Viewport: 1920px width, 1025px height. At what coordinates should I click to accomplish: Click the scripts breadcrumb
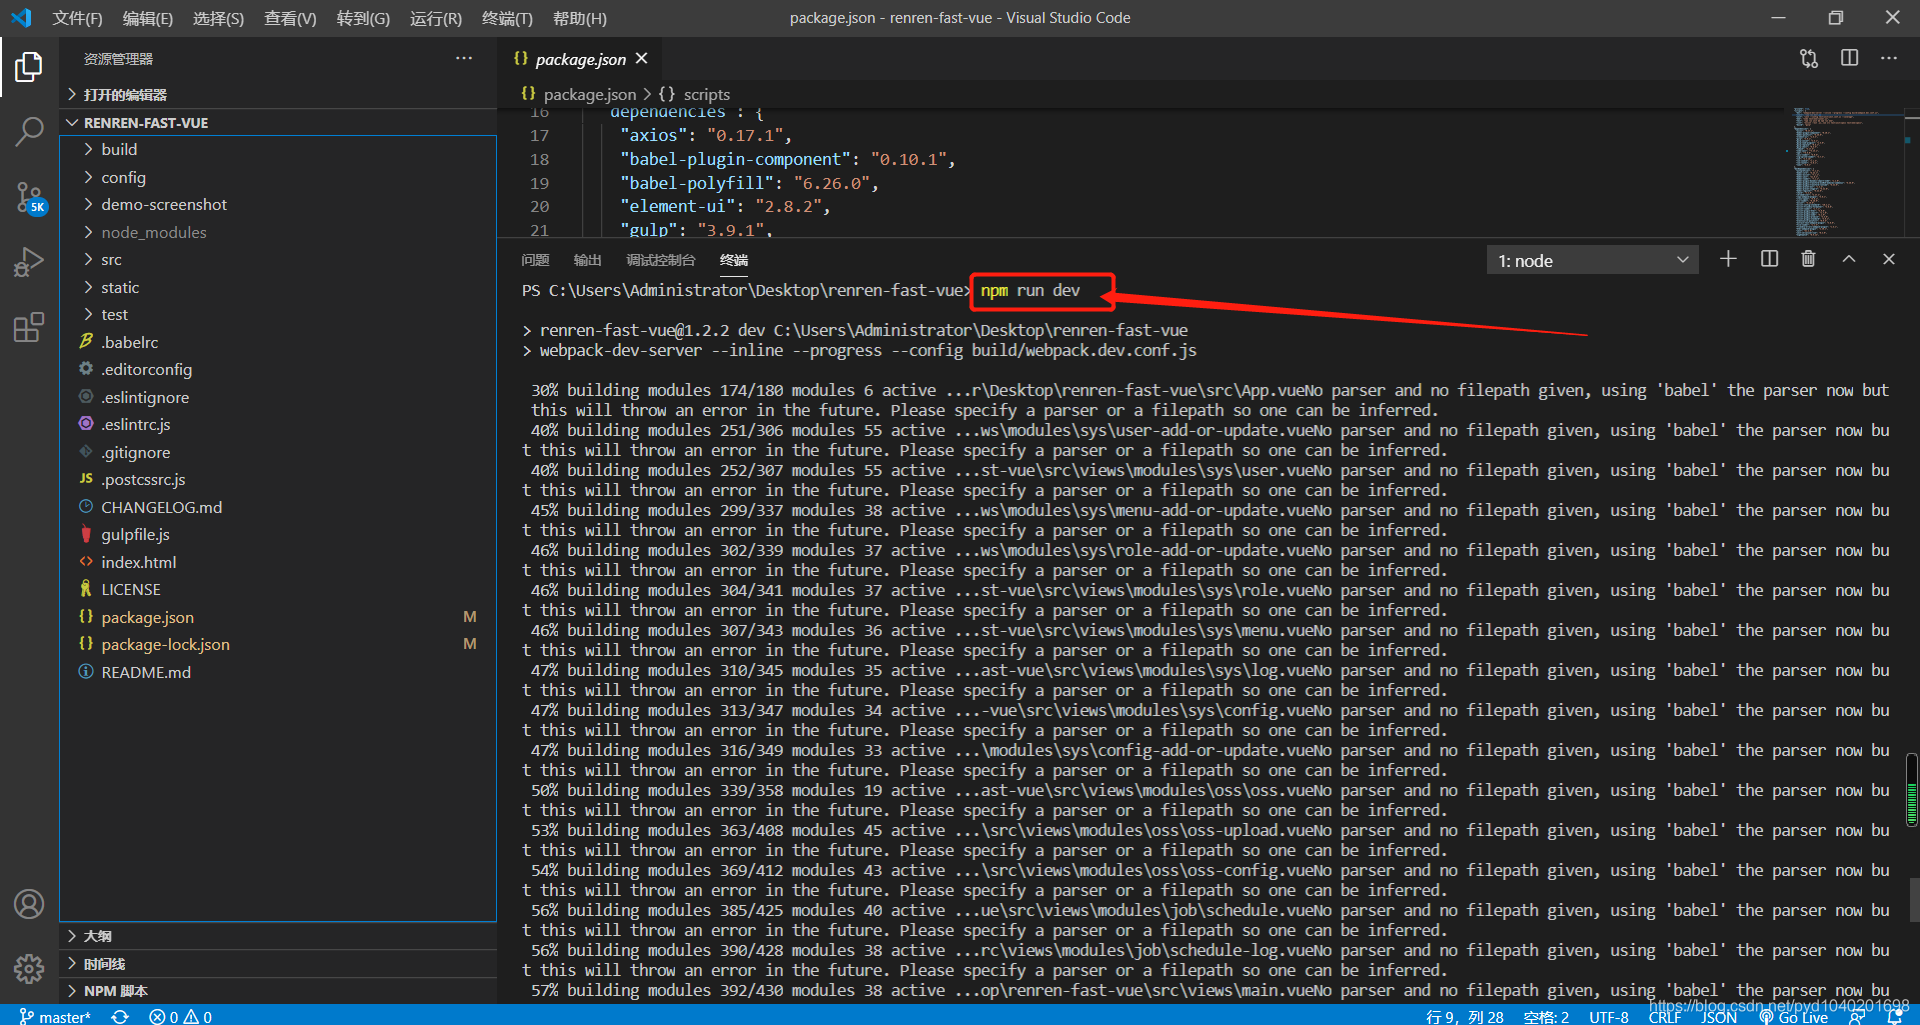coord(695,94)
